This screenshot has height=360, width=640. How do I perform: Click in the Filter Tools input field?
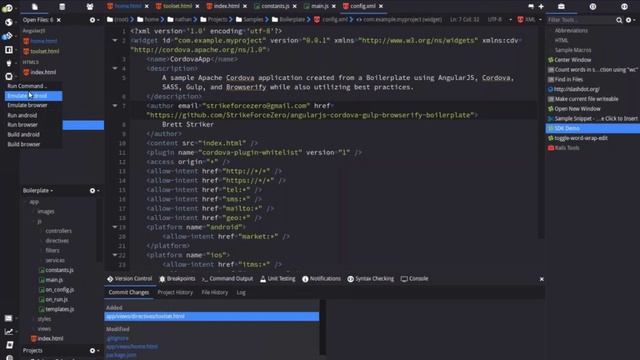pos(580,20)
